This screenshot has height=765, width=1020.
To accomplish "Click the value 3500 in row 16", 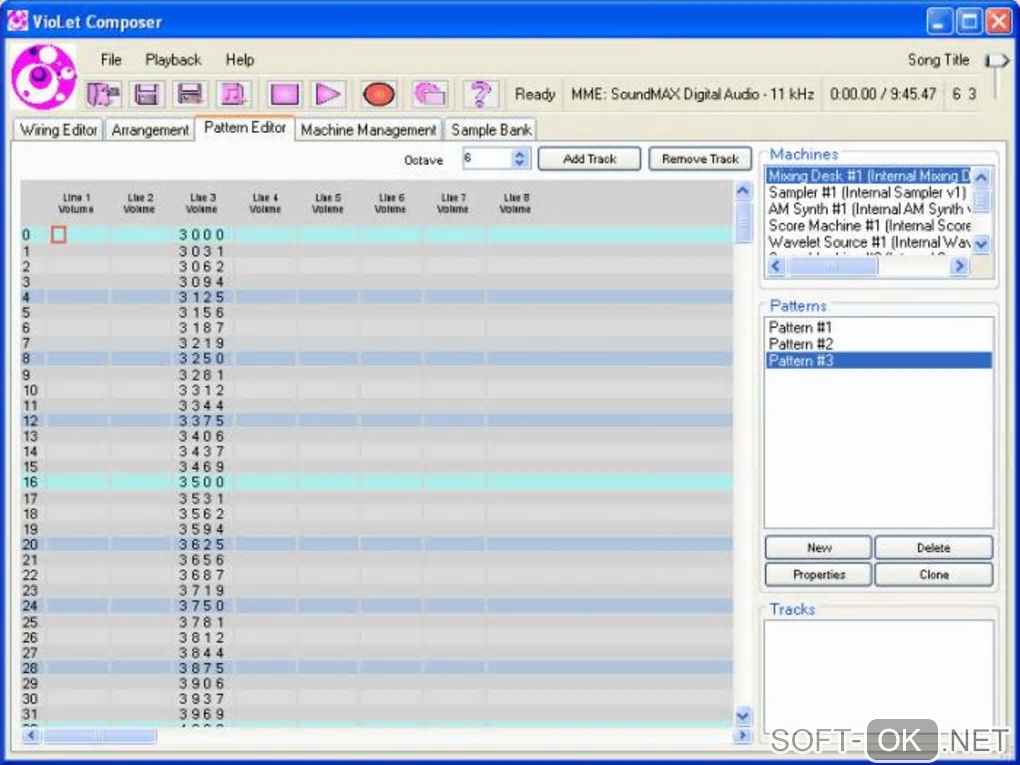I will pyautogui.click(x=202, y=482).
